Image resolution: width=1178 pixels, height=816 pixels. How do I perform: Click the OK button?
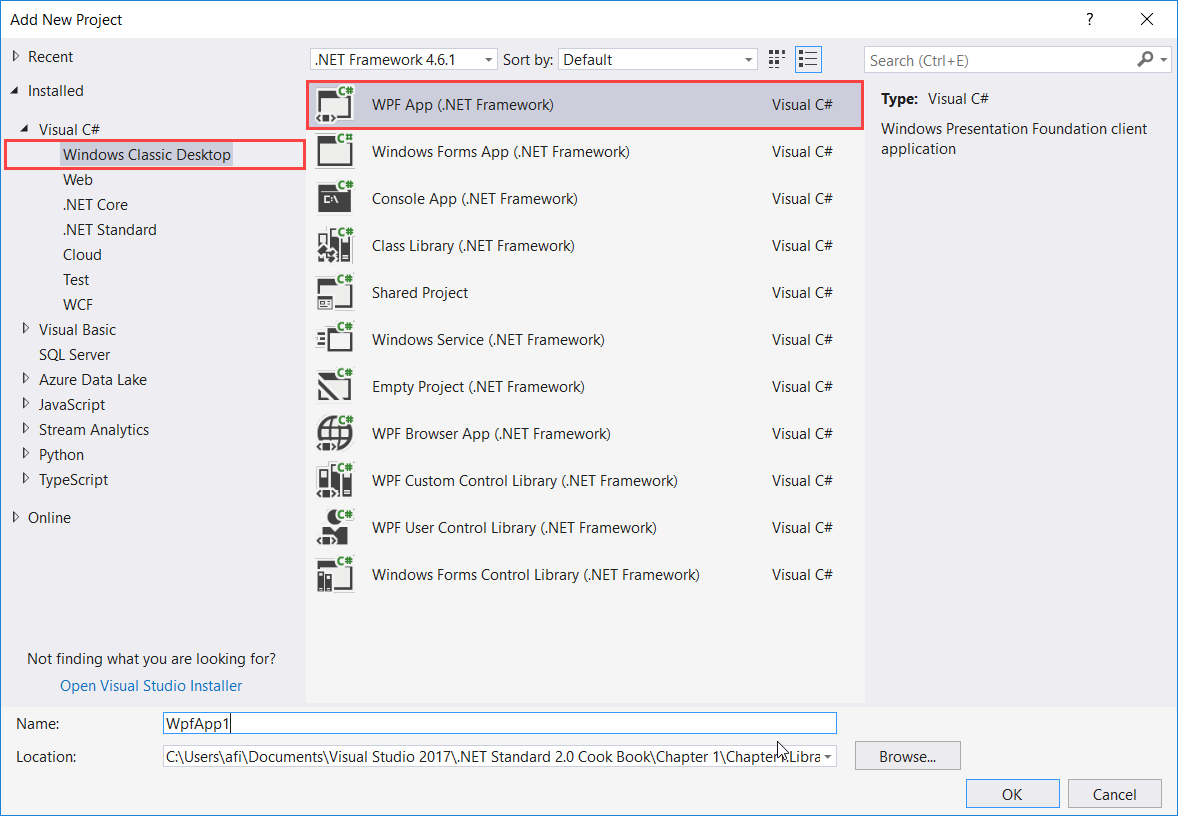tap(1012, 794)
